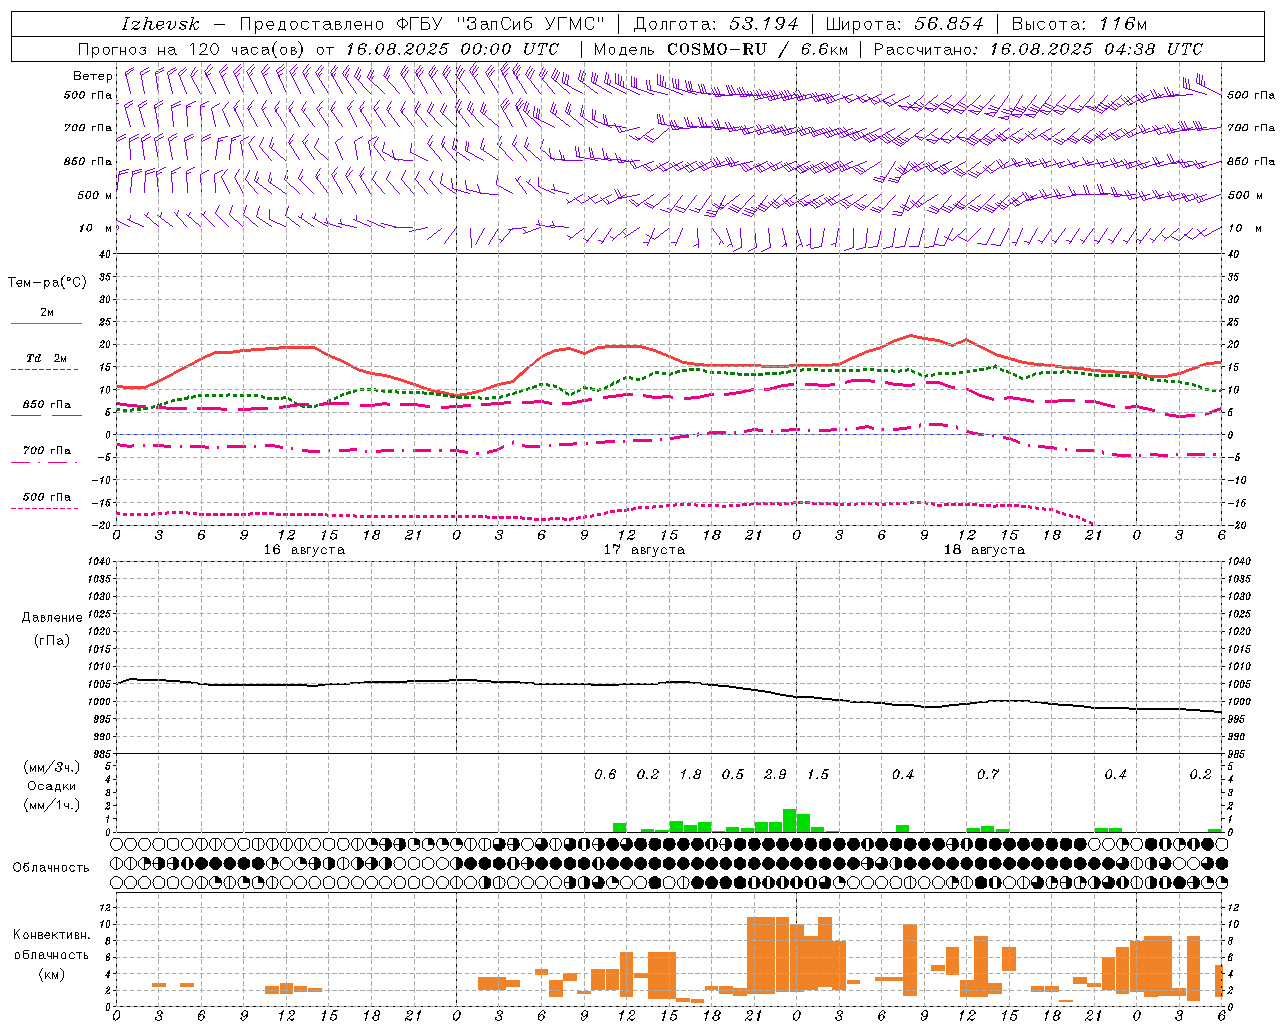The height and width of the screenshot is (1024, 1280).
Task: Click the station name Izhevsk in the header
Action: tap(160, 24)
